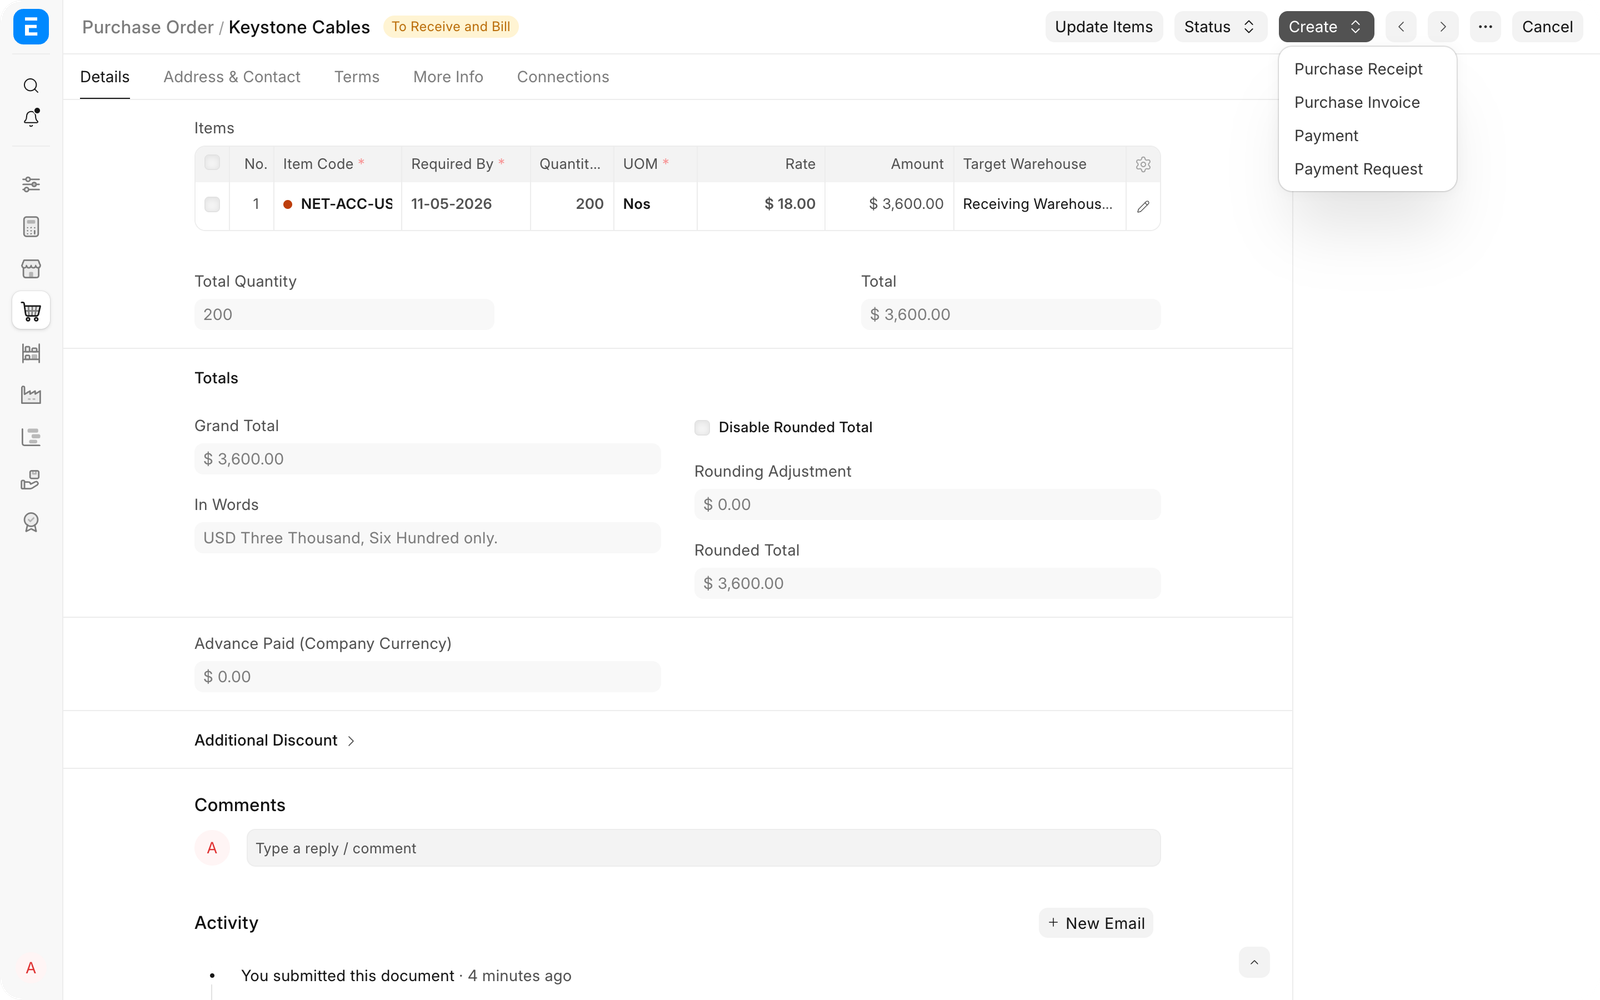This screenshot has width=1600, height=1000.
Task: Click the $ 18.00 rate cell
Action: [x=761, y=204]
